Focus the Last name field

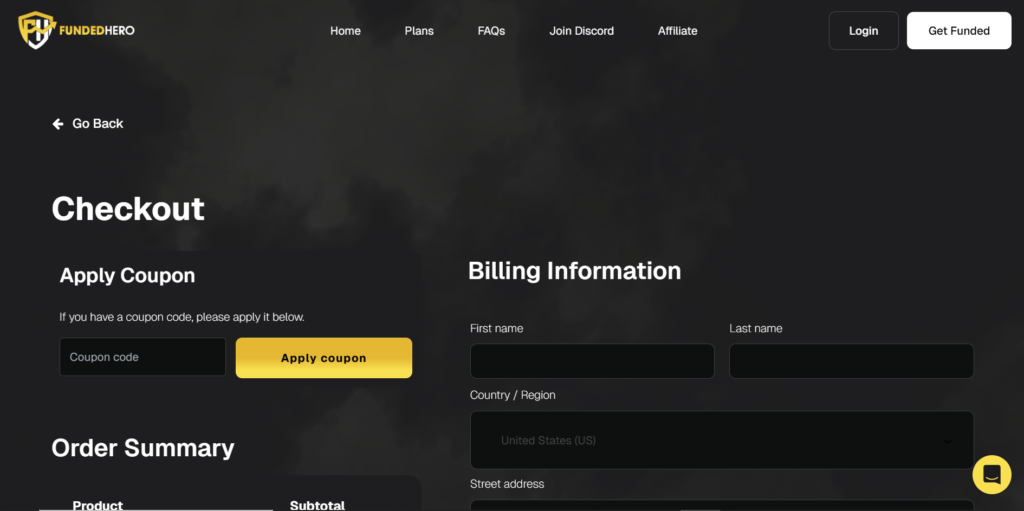point(852,361)
